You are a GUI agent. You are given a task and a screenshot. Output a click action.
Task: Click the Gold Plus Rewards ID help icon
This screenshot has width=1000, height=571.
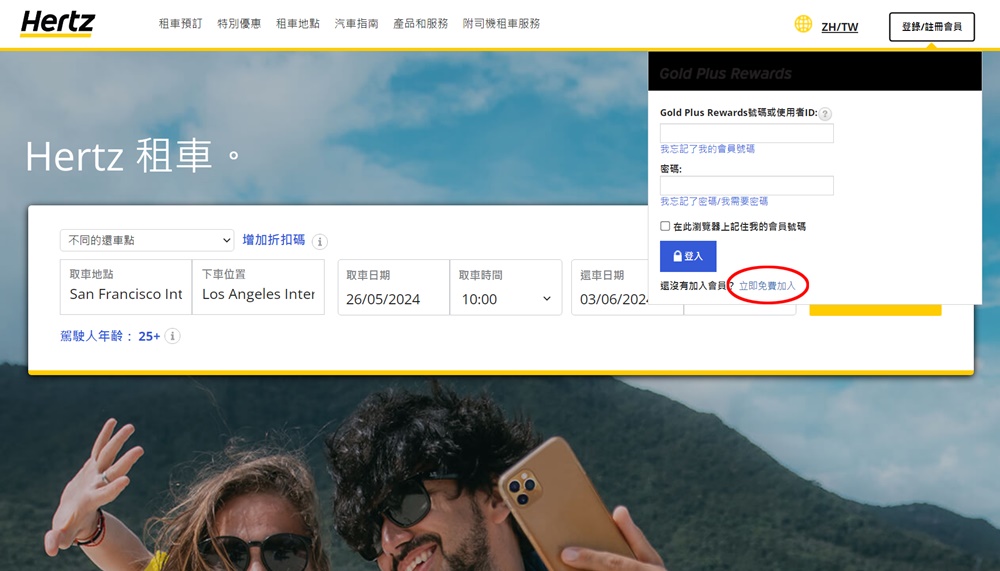[825, 114]
